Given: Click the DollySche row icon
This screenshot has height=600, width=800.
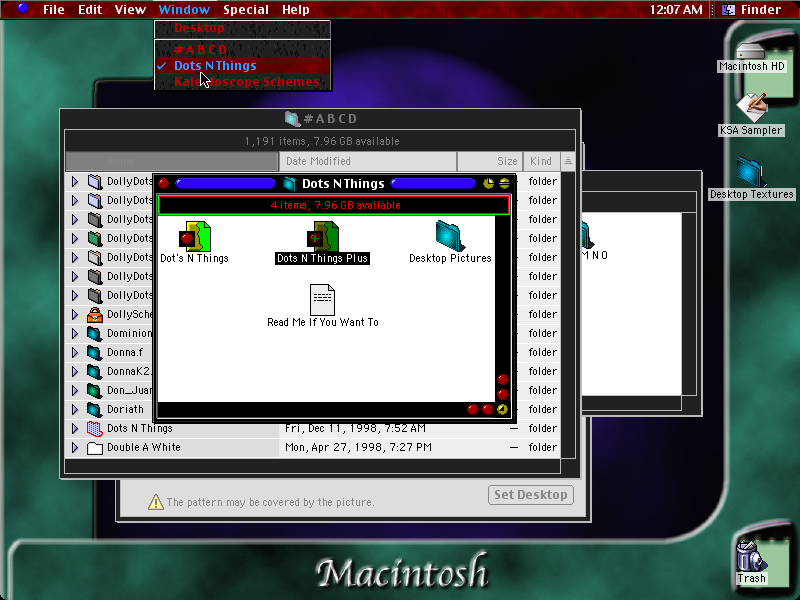Looking at the screenshot, I should point(95,315).
